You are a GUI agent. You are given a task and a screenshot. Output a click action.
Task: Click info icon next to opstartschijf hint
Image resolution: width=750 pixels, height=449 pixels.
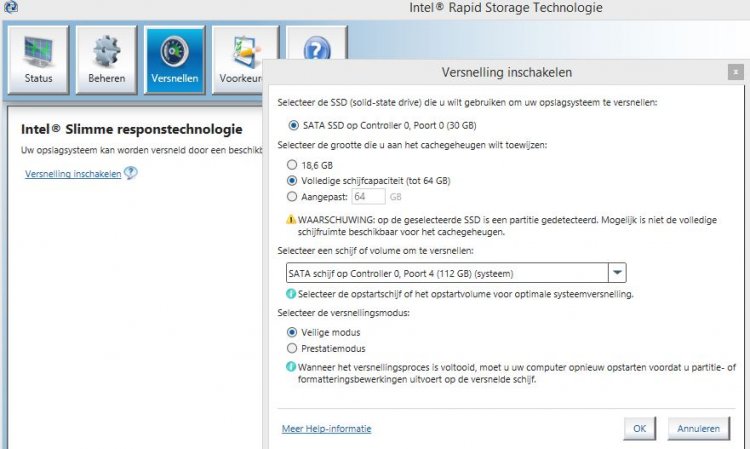point(290,294)
